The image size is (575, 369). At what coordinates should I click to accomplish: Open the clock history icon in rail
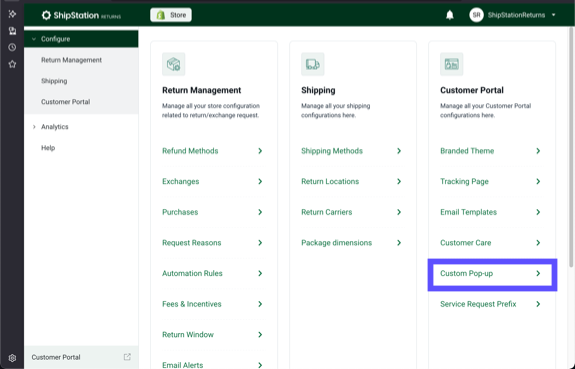(x=12, y=47)
